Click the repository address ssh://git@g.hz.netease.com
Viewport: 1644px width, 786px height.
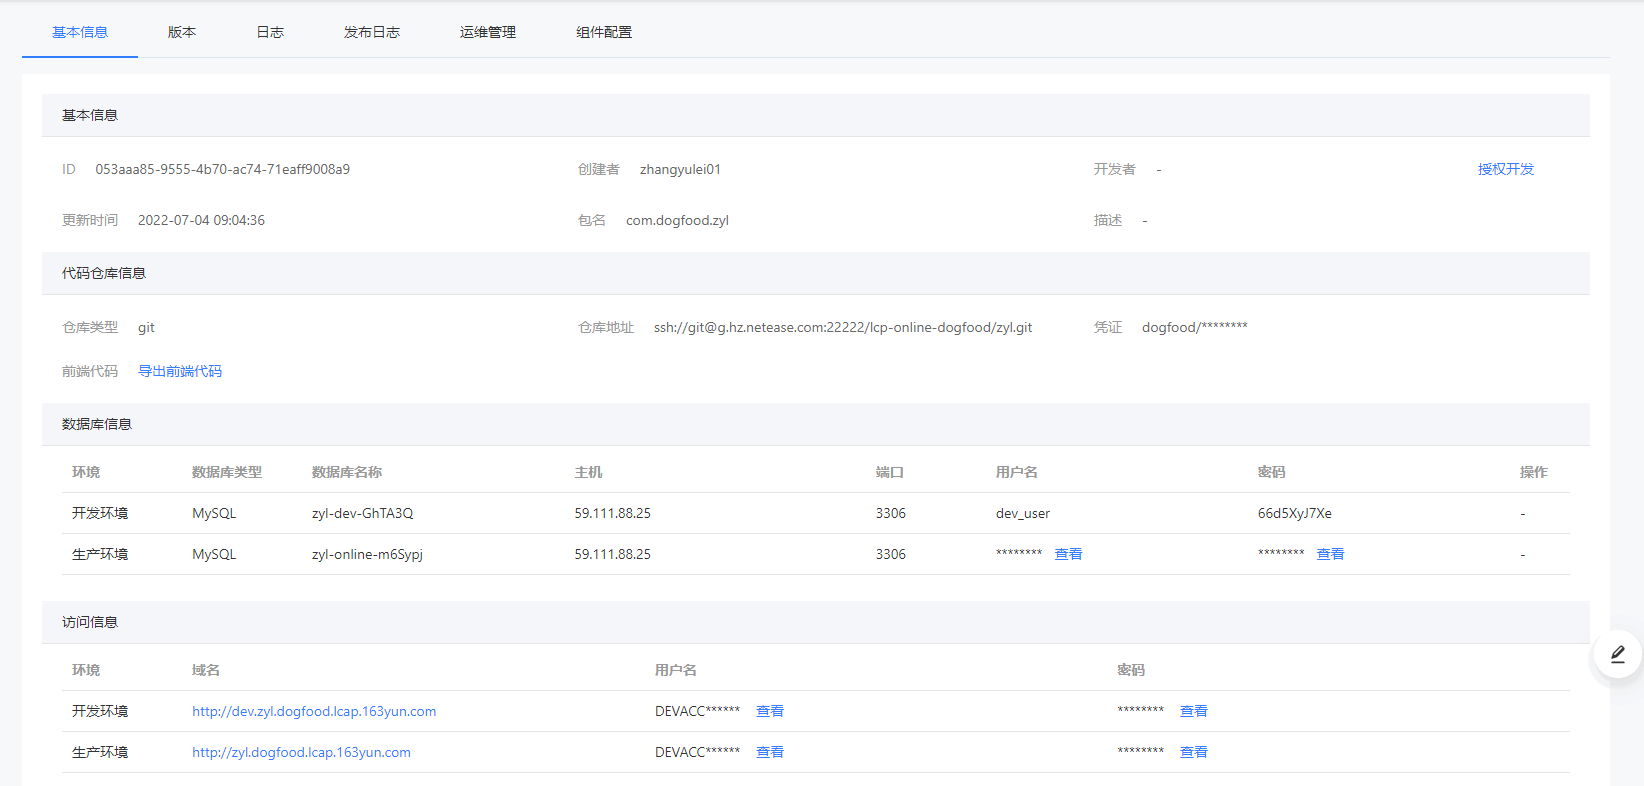(843, 327)
